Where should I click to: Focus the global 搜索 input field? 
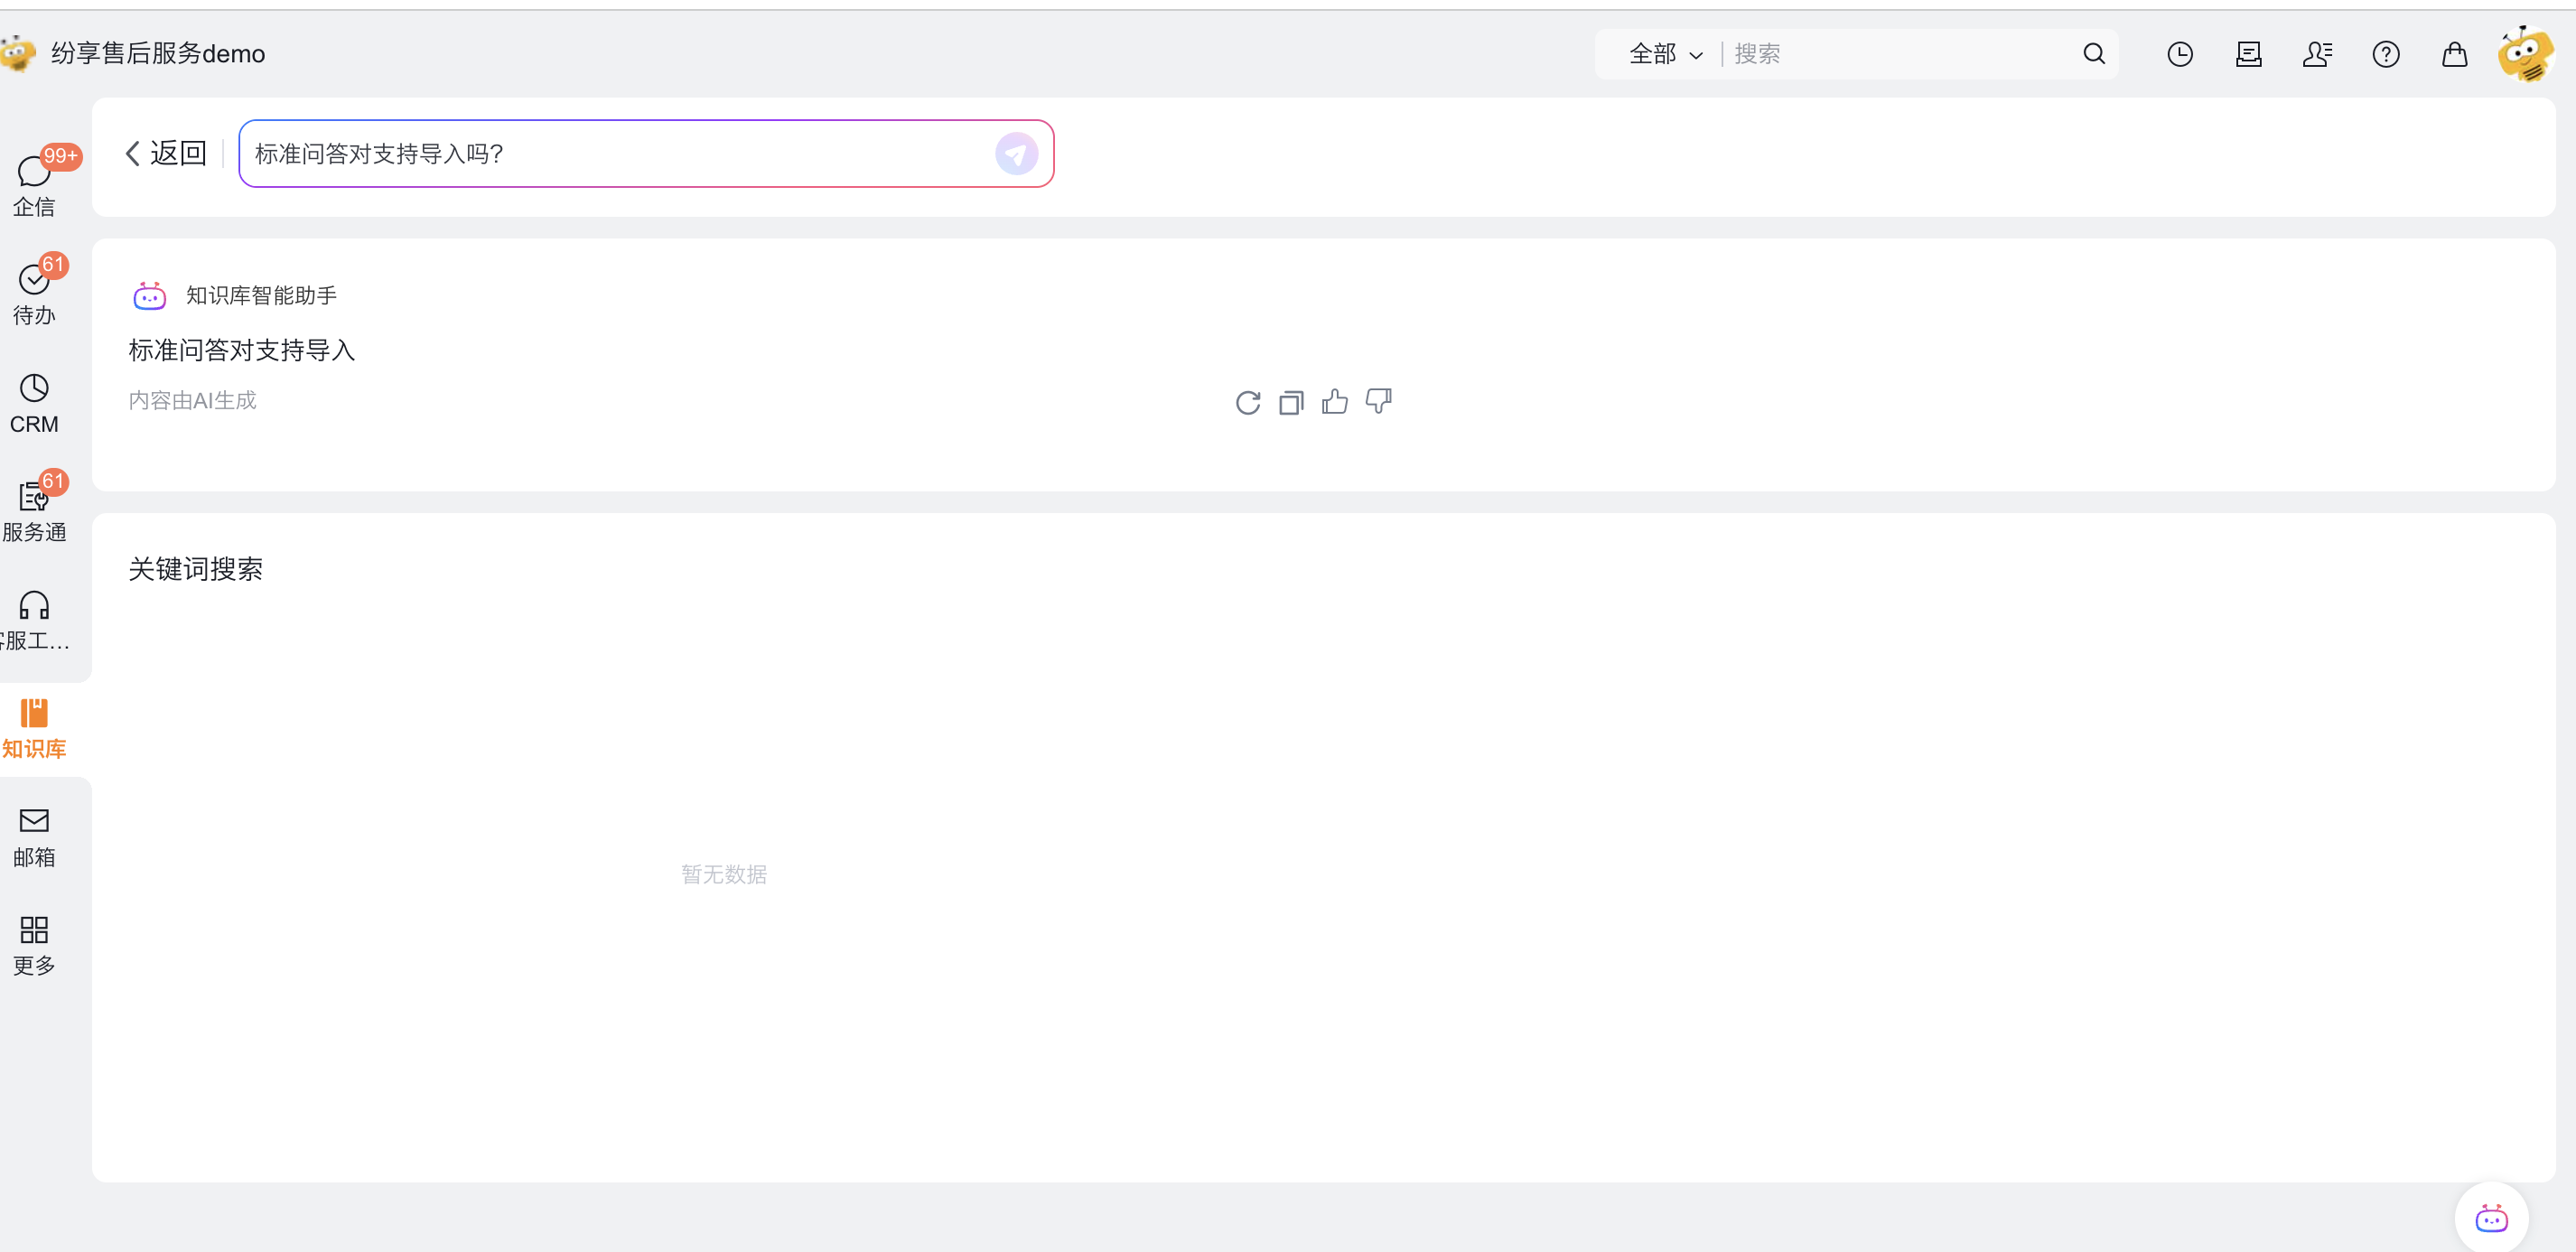(x=1900, y=54)
